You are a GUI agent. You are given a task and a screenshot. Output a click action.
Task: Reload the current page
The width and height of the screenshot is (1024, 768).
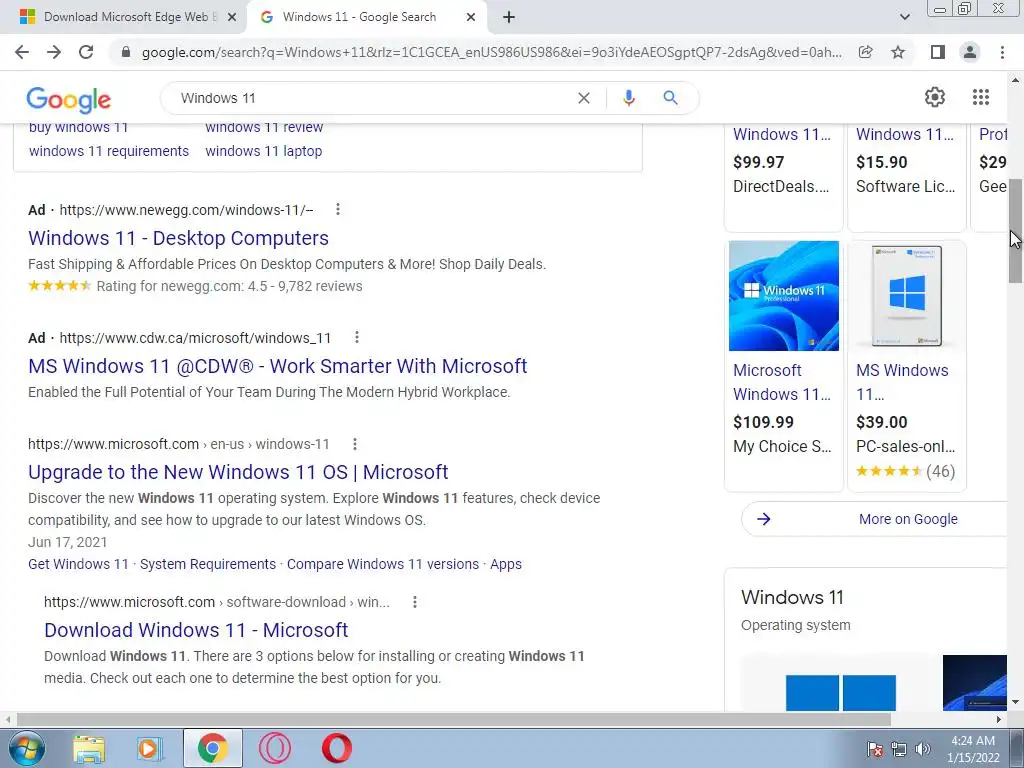[x=86, y=52]
